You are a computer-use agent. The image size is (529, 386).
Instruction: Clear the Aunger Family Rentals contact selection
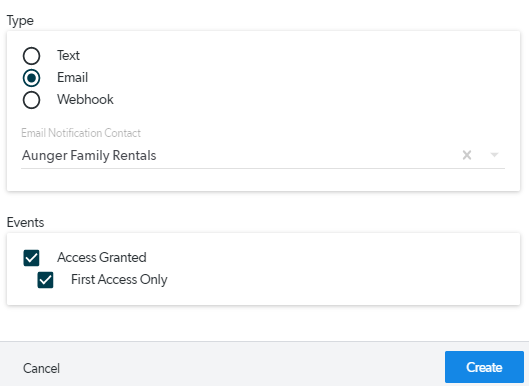pyautogui.click(x=467, y=155)
